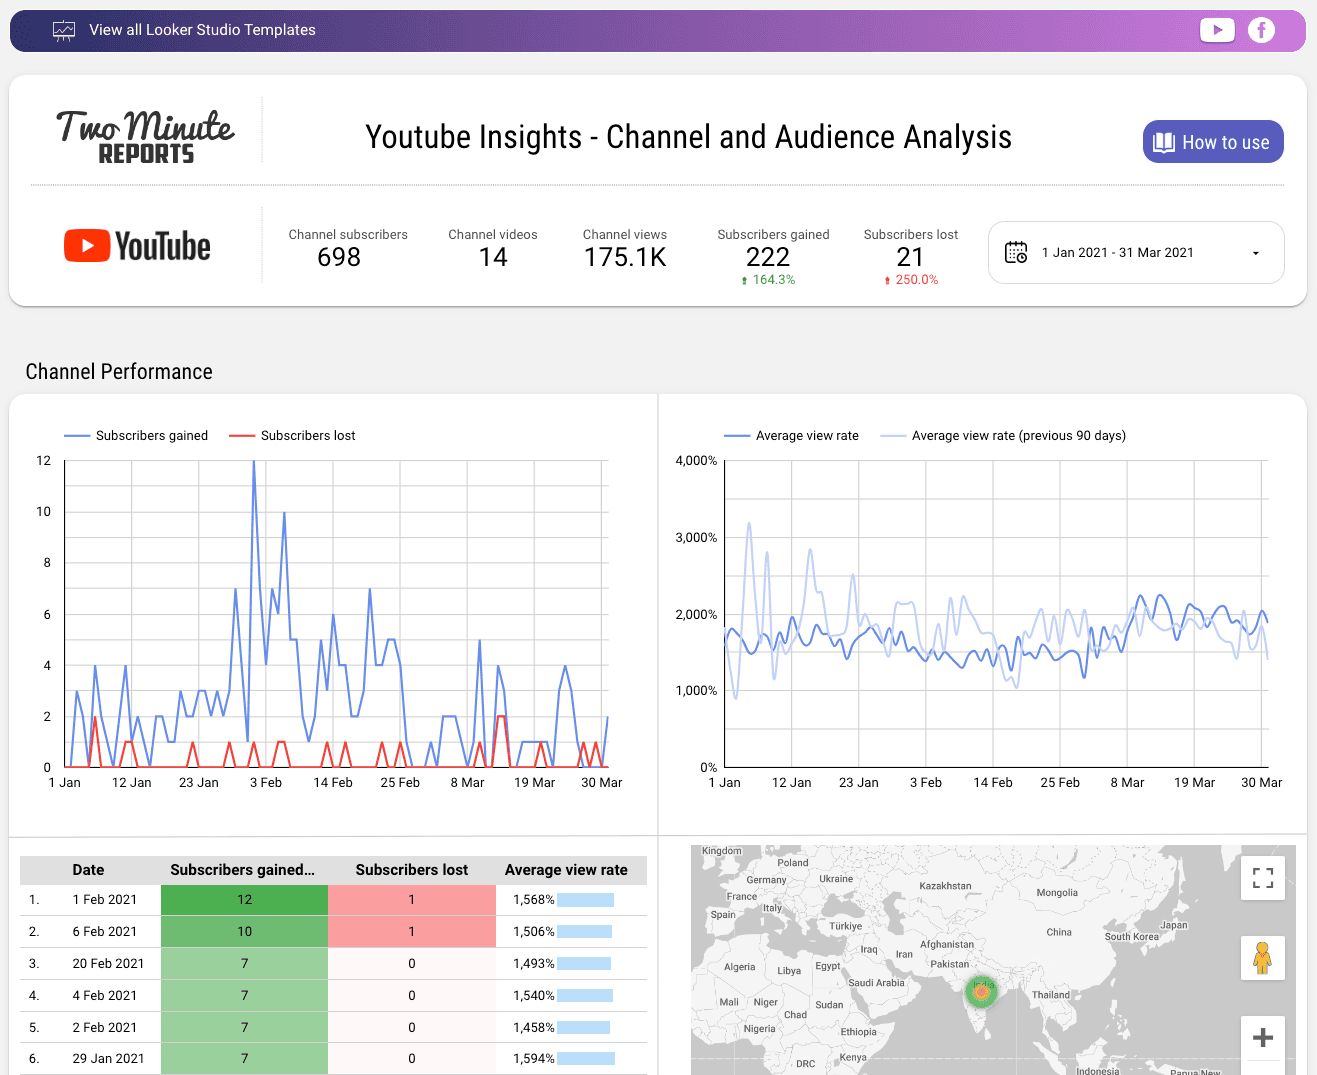Click the book icon on the How to use button
Image resolution: width=1317 pixels, height=1075 pixels.
pos(1163,141)
